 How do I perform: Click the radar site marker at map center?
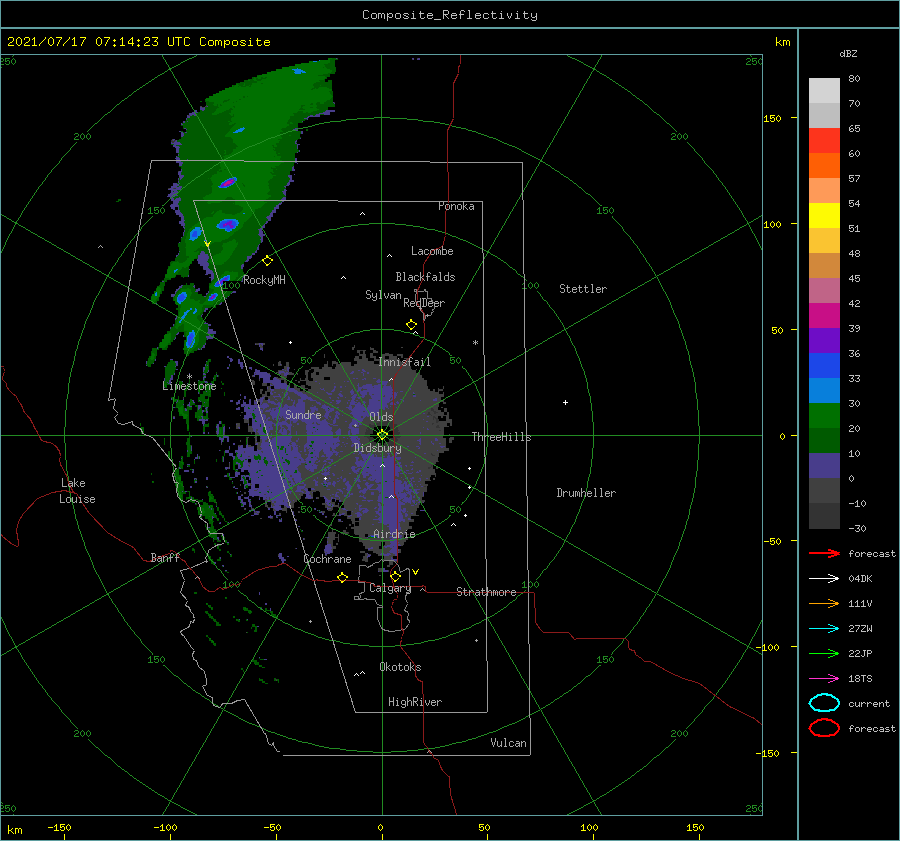pyautogui.click(x=382, y=435)
